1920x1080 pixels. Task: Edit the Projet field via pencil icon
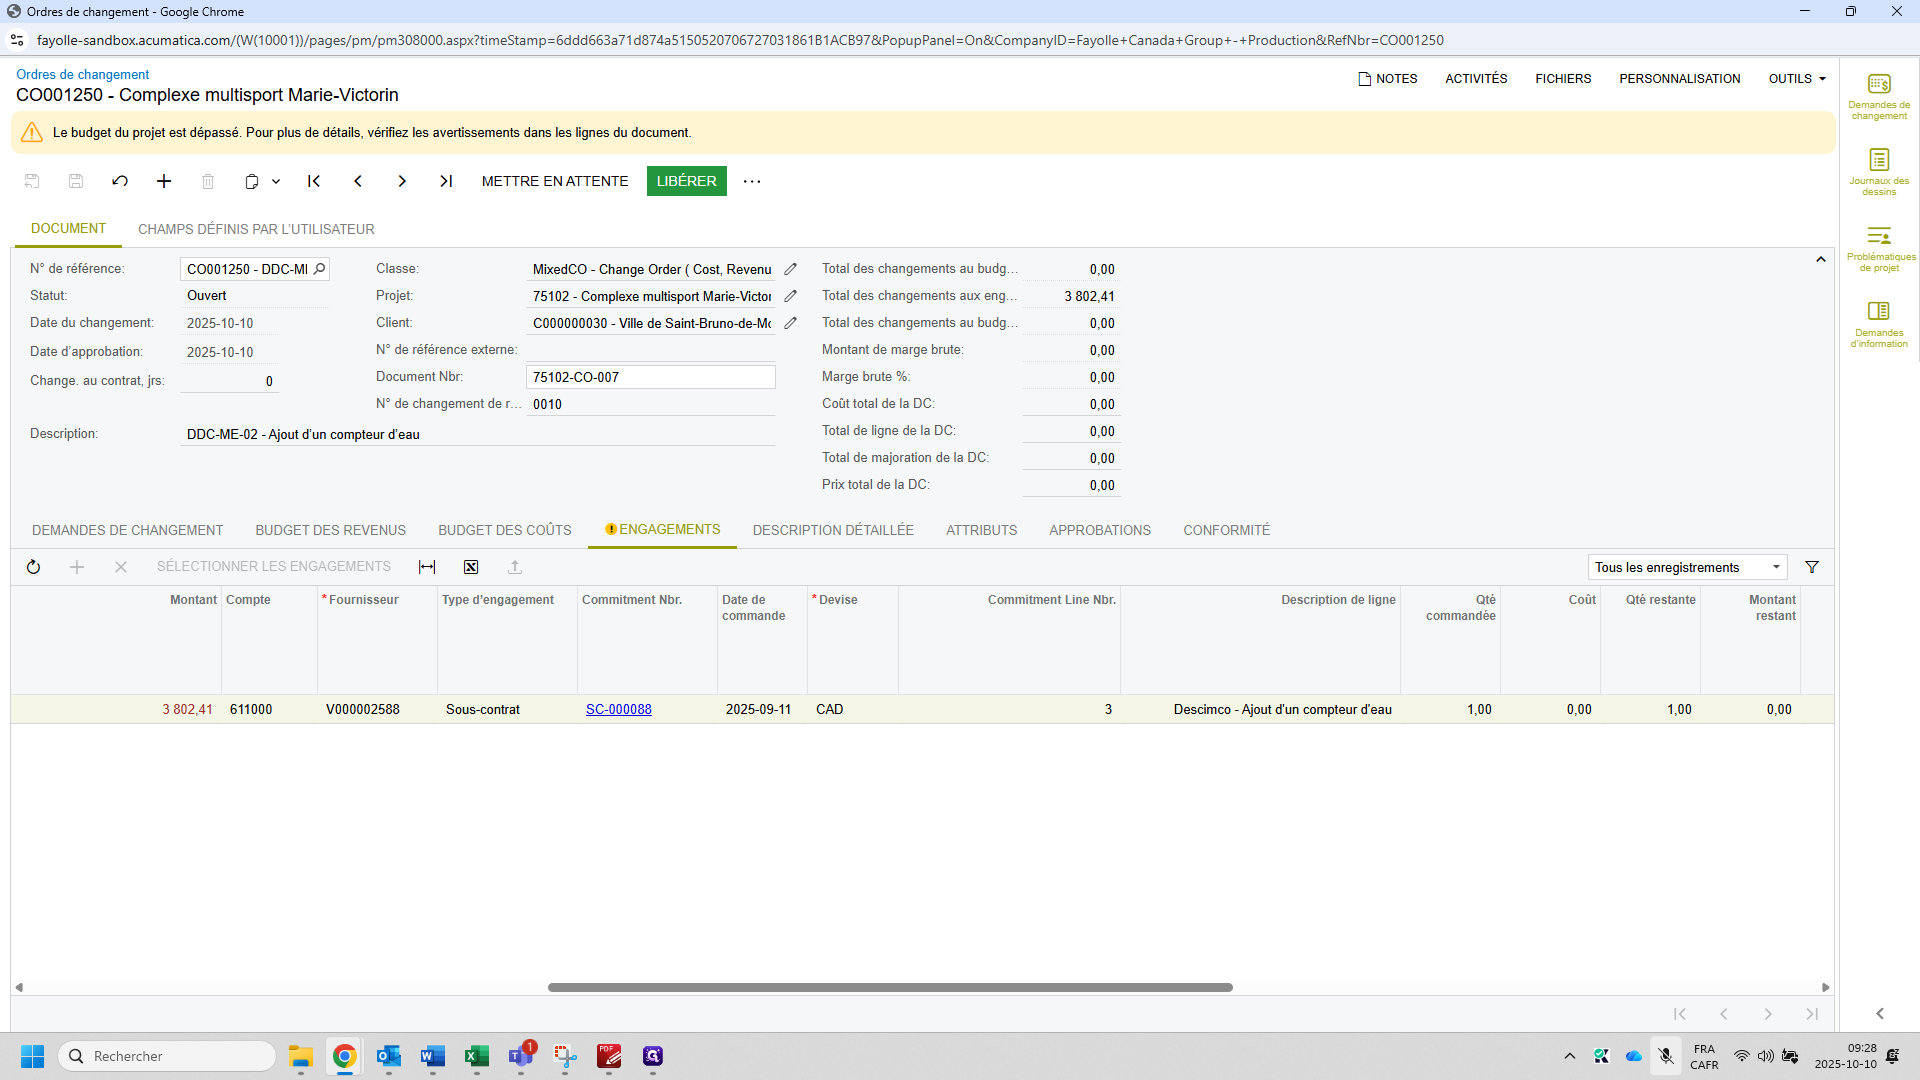coord(790,296)
